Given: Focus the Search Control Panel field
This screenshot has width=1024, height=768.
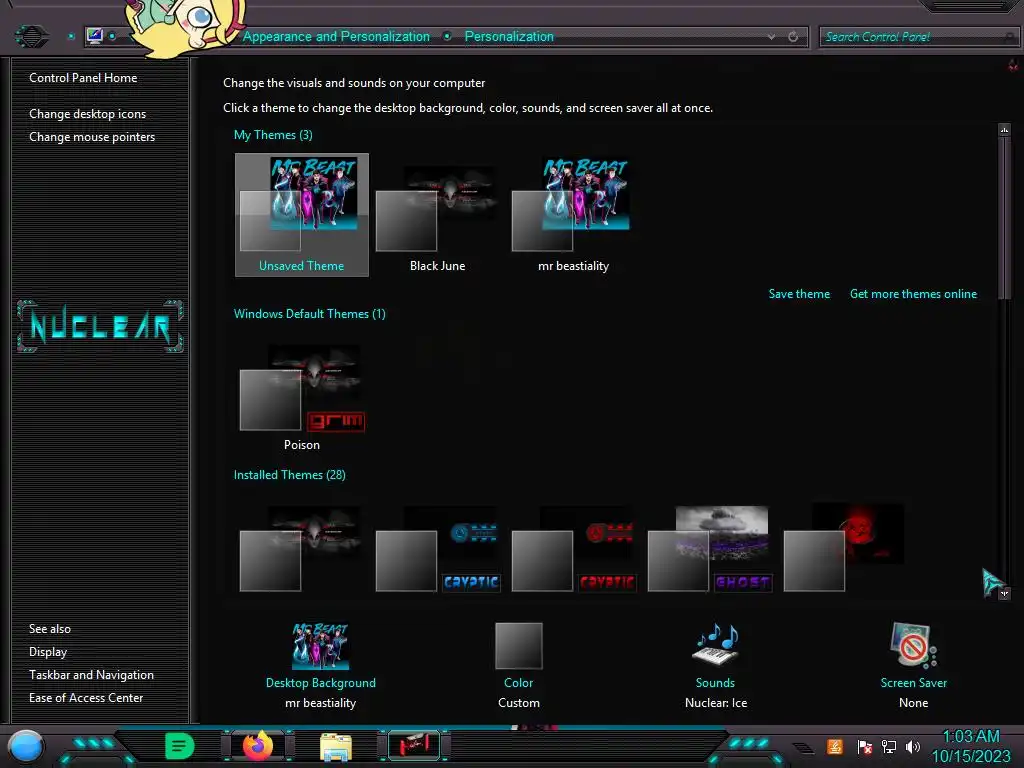Looking at the screenshot, I should tap(918, 37).
